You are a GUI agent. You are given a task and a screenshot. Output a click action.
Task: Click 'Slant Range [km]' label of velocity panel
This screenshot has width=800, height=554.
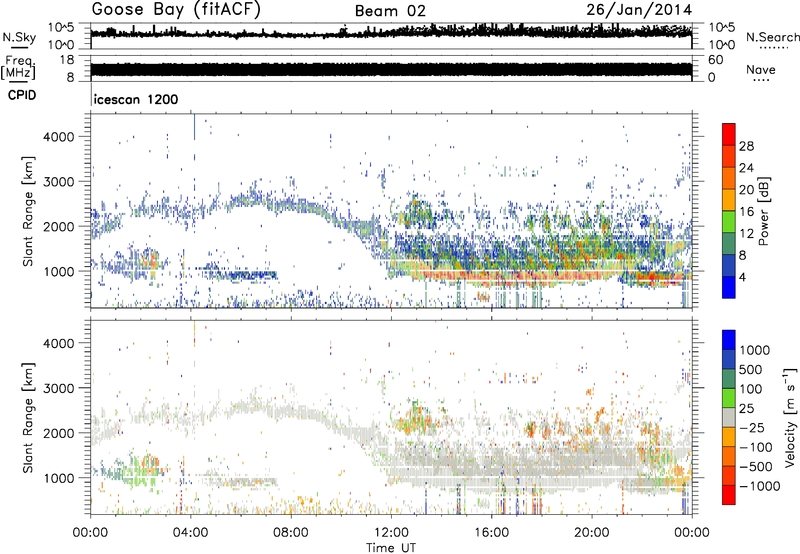coord(28,417)
